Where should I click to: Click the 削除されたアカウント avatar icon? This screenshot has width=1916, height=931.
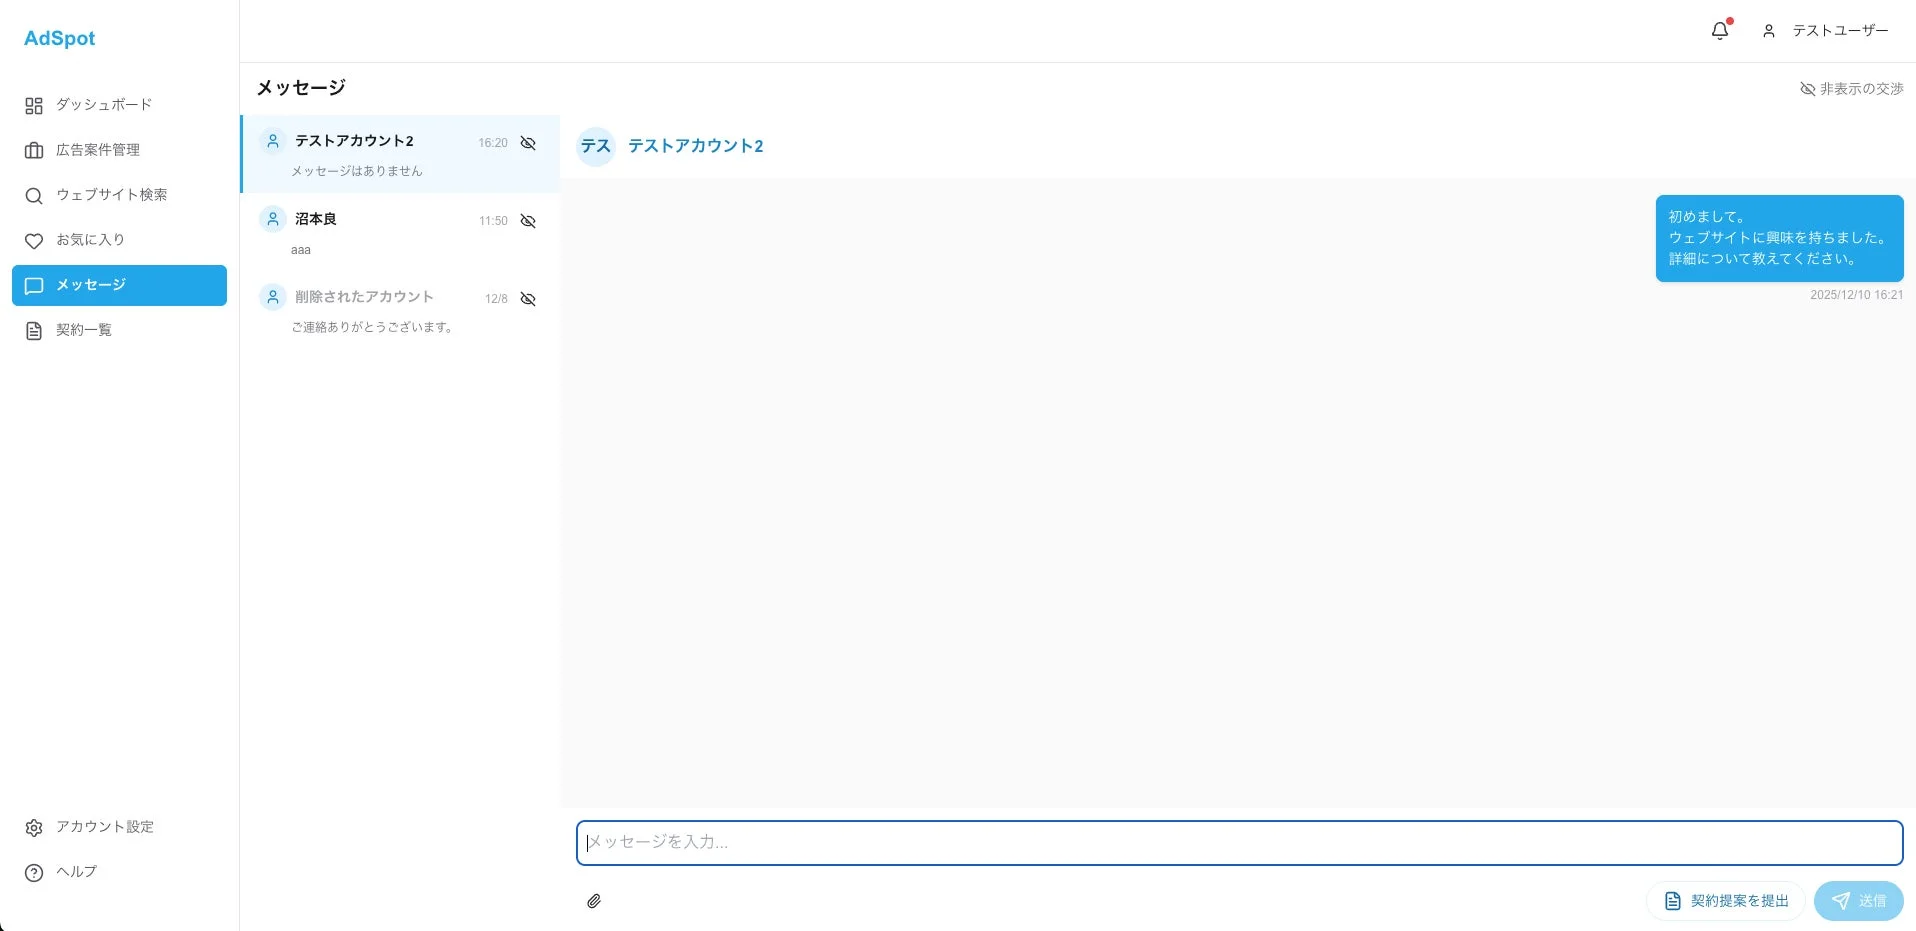tap(272, 297)
